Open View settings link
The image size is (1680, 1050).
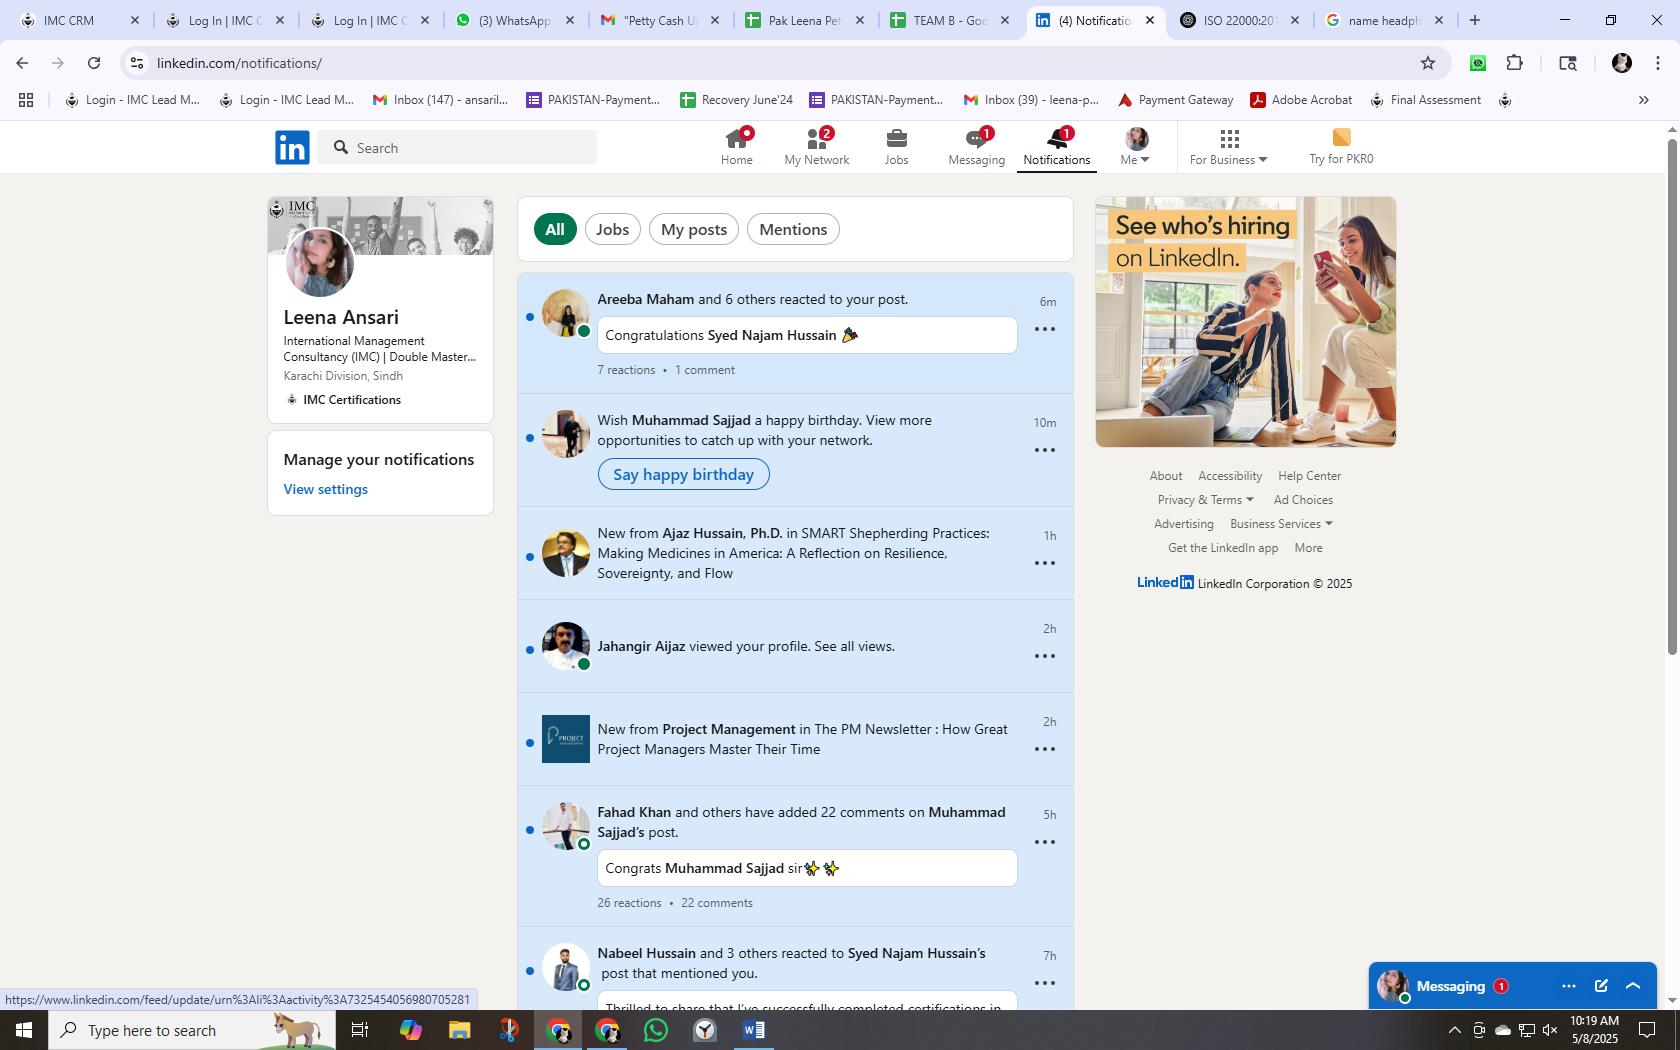[325, 489]
